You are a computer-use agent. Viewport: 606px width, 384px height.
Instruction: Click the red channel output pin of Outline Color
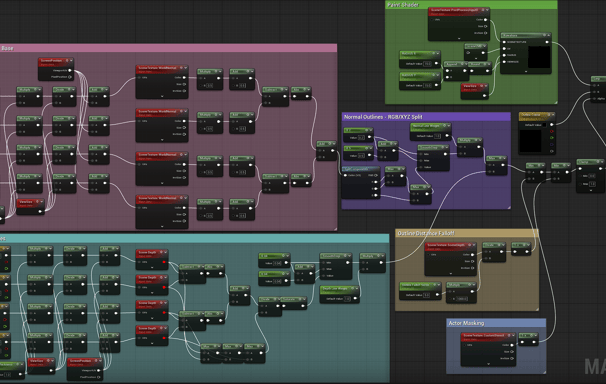click(552, 131)
